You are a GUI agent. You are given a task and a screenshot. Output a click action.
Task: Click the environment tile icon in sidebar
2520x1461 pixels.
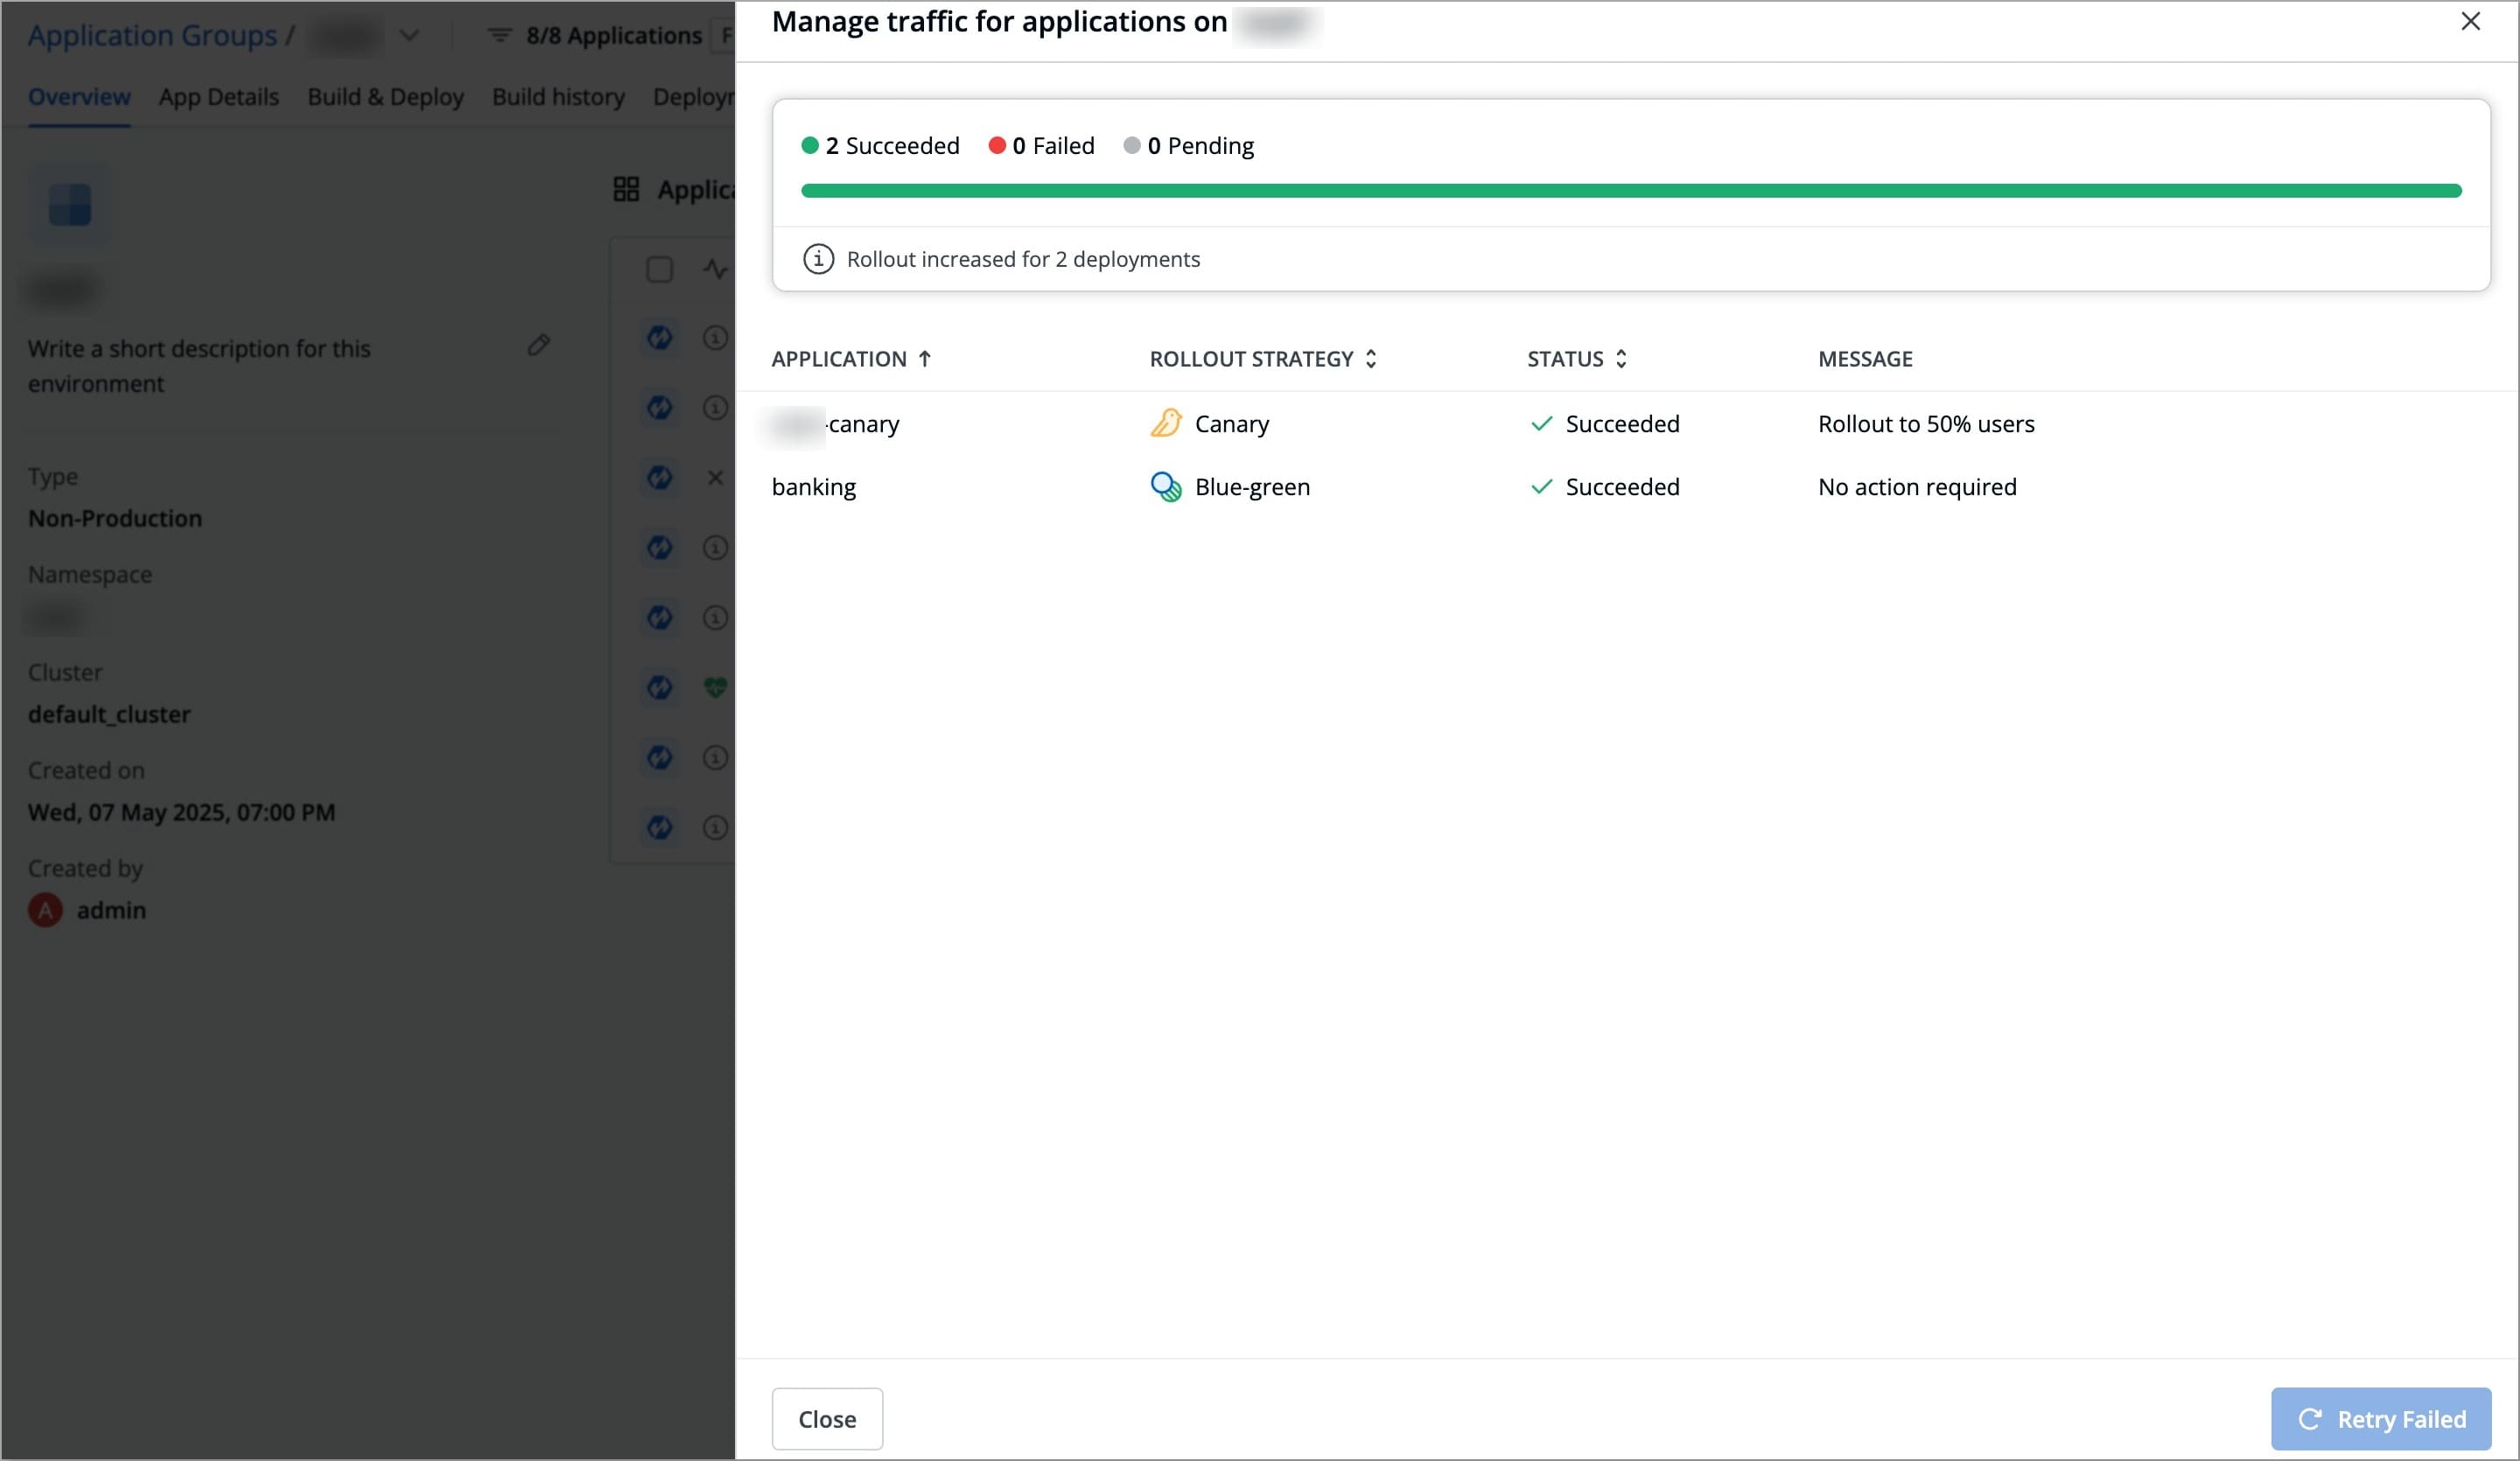pyautogui.click(x=70, y=205)
